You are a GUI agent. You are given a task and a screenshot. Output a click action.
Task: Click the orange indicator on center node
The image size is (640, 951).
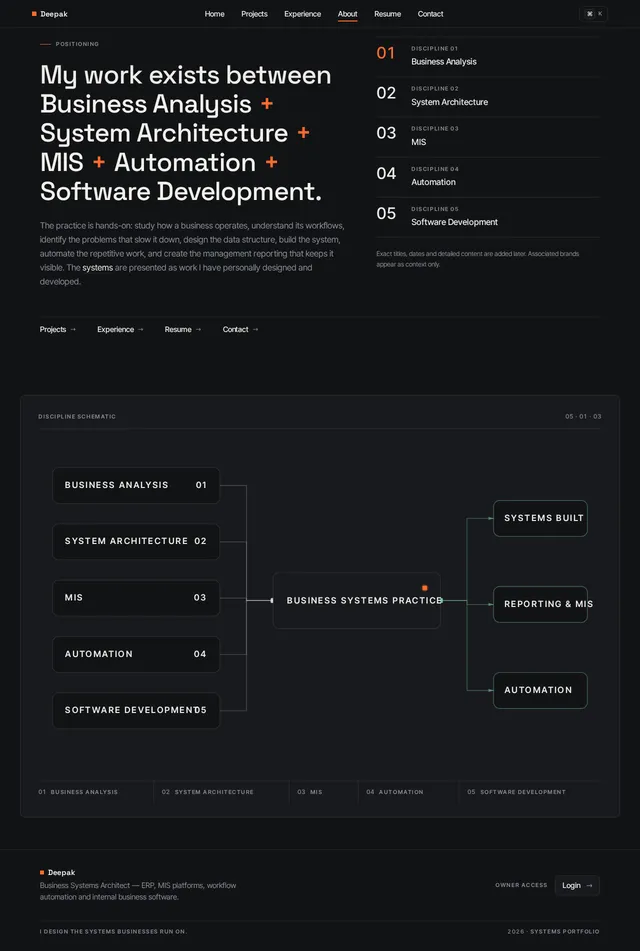pos(425,588)
